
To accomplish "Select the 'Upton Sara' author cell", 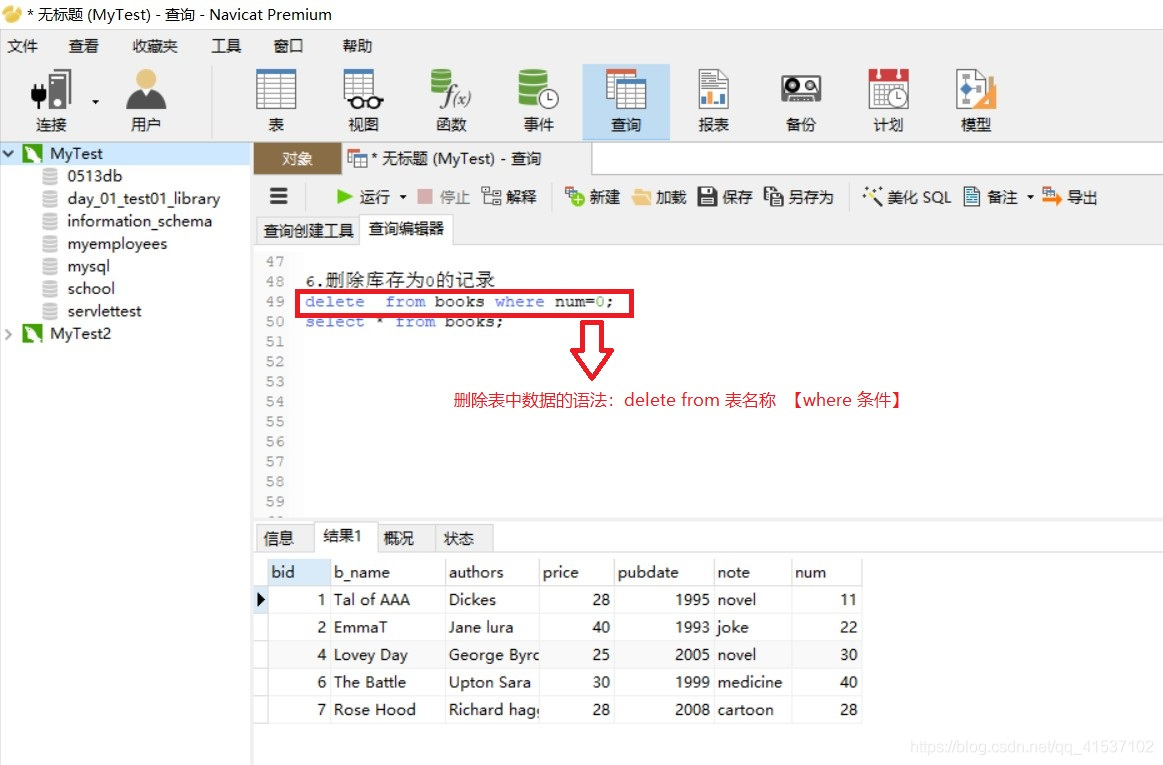I will [x=492, y=682].
